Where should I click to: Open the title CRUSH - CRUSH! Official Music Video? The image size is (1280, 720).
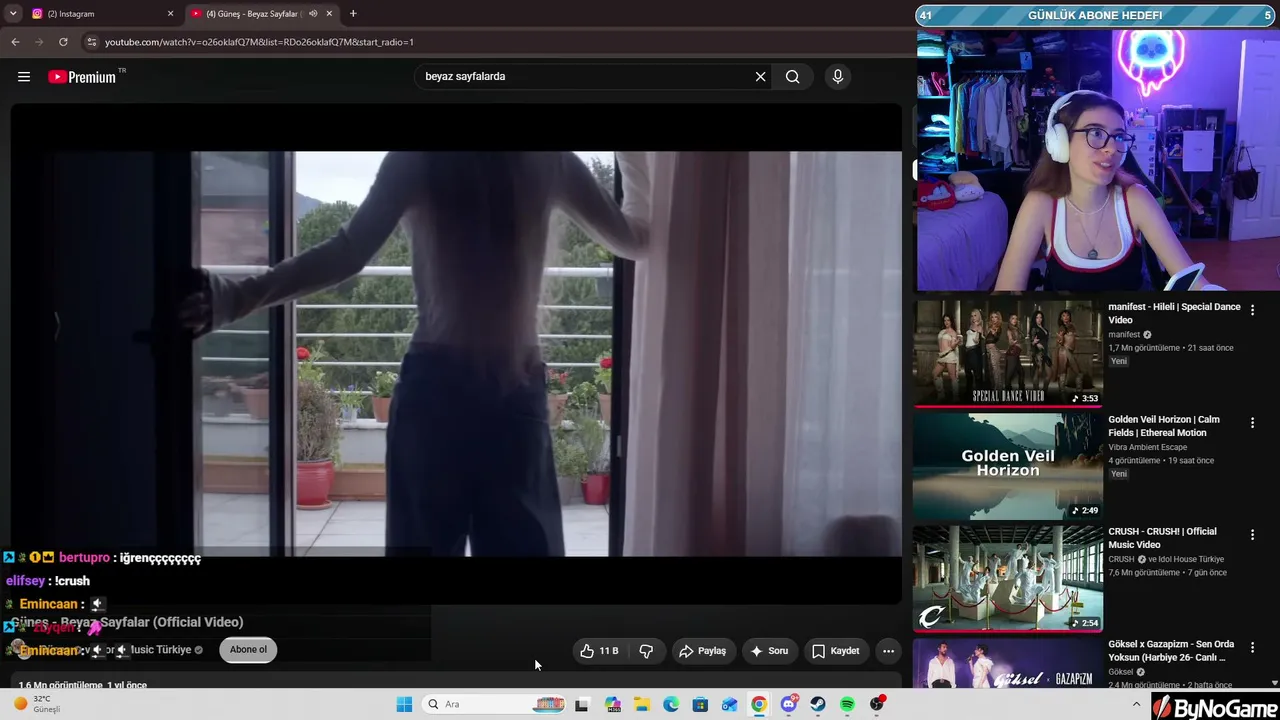pos(1162,538)
